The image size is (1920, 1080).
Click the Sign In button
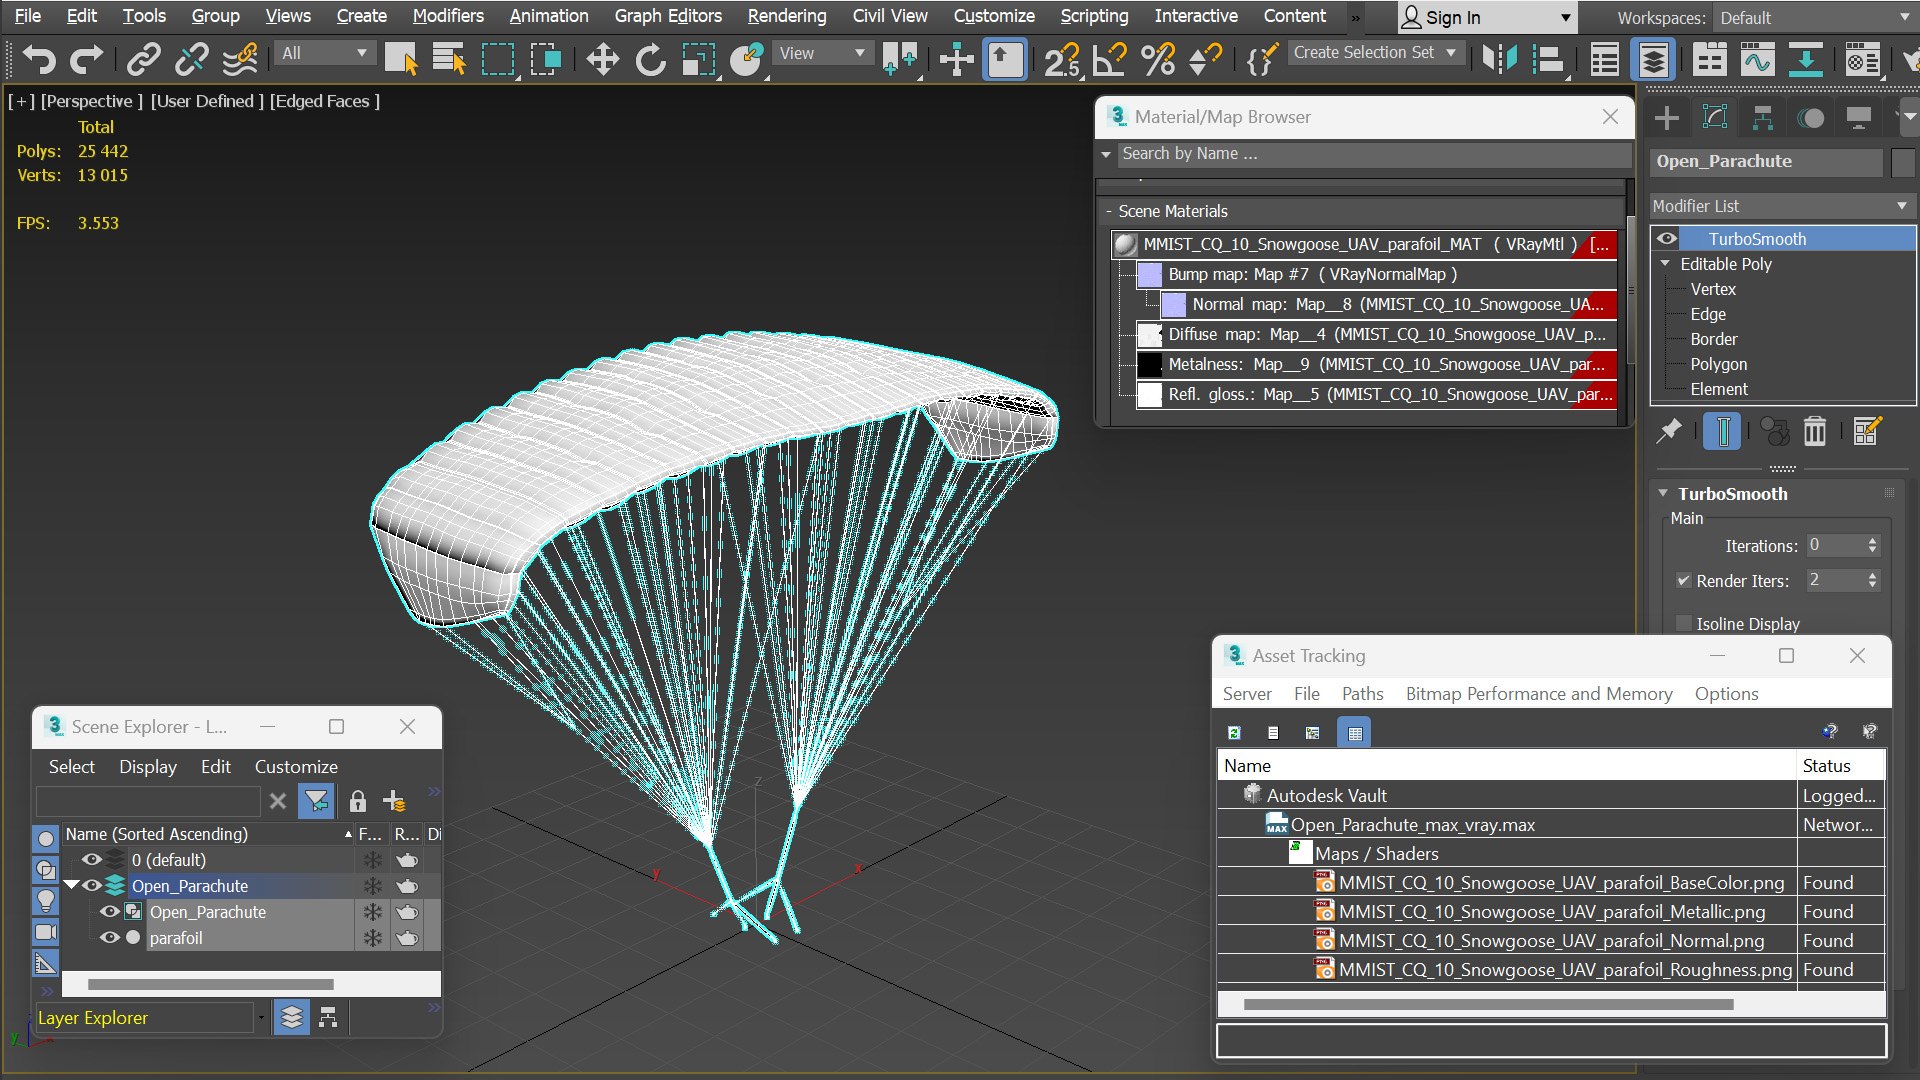(x=1487, y=17)
